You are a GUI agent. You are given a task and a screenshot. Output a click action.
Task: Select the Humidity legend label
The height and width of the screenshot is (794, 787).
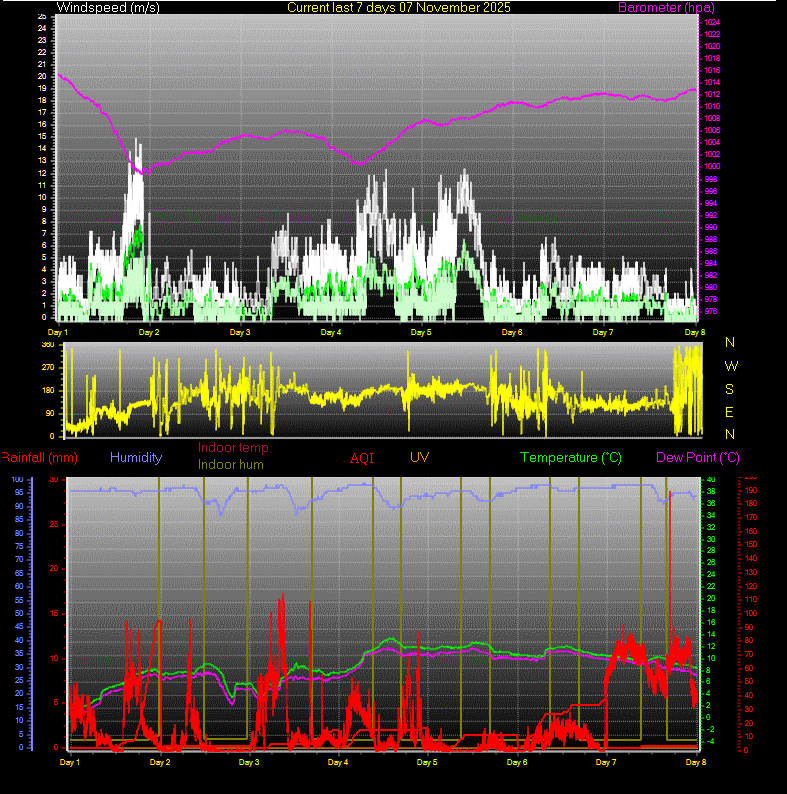tap(136, 457)
